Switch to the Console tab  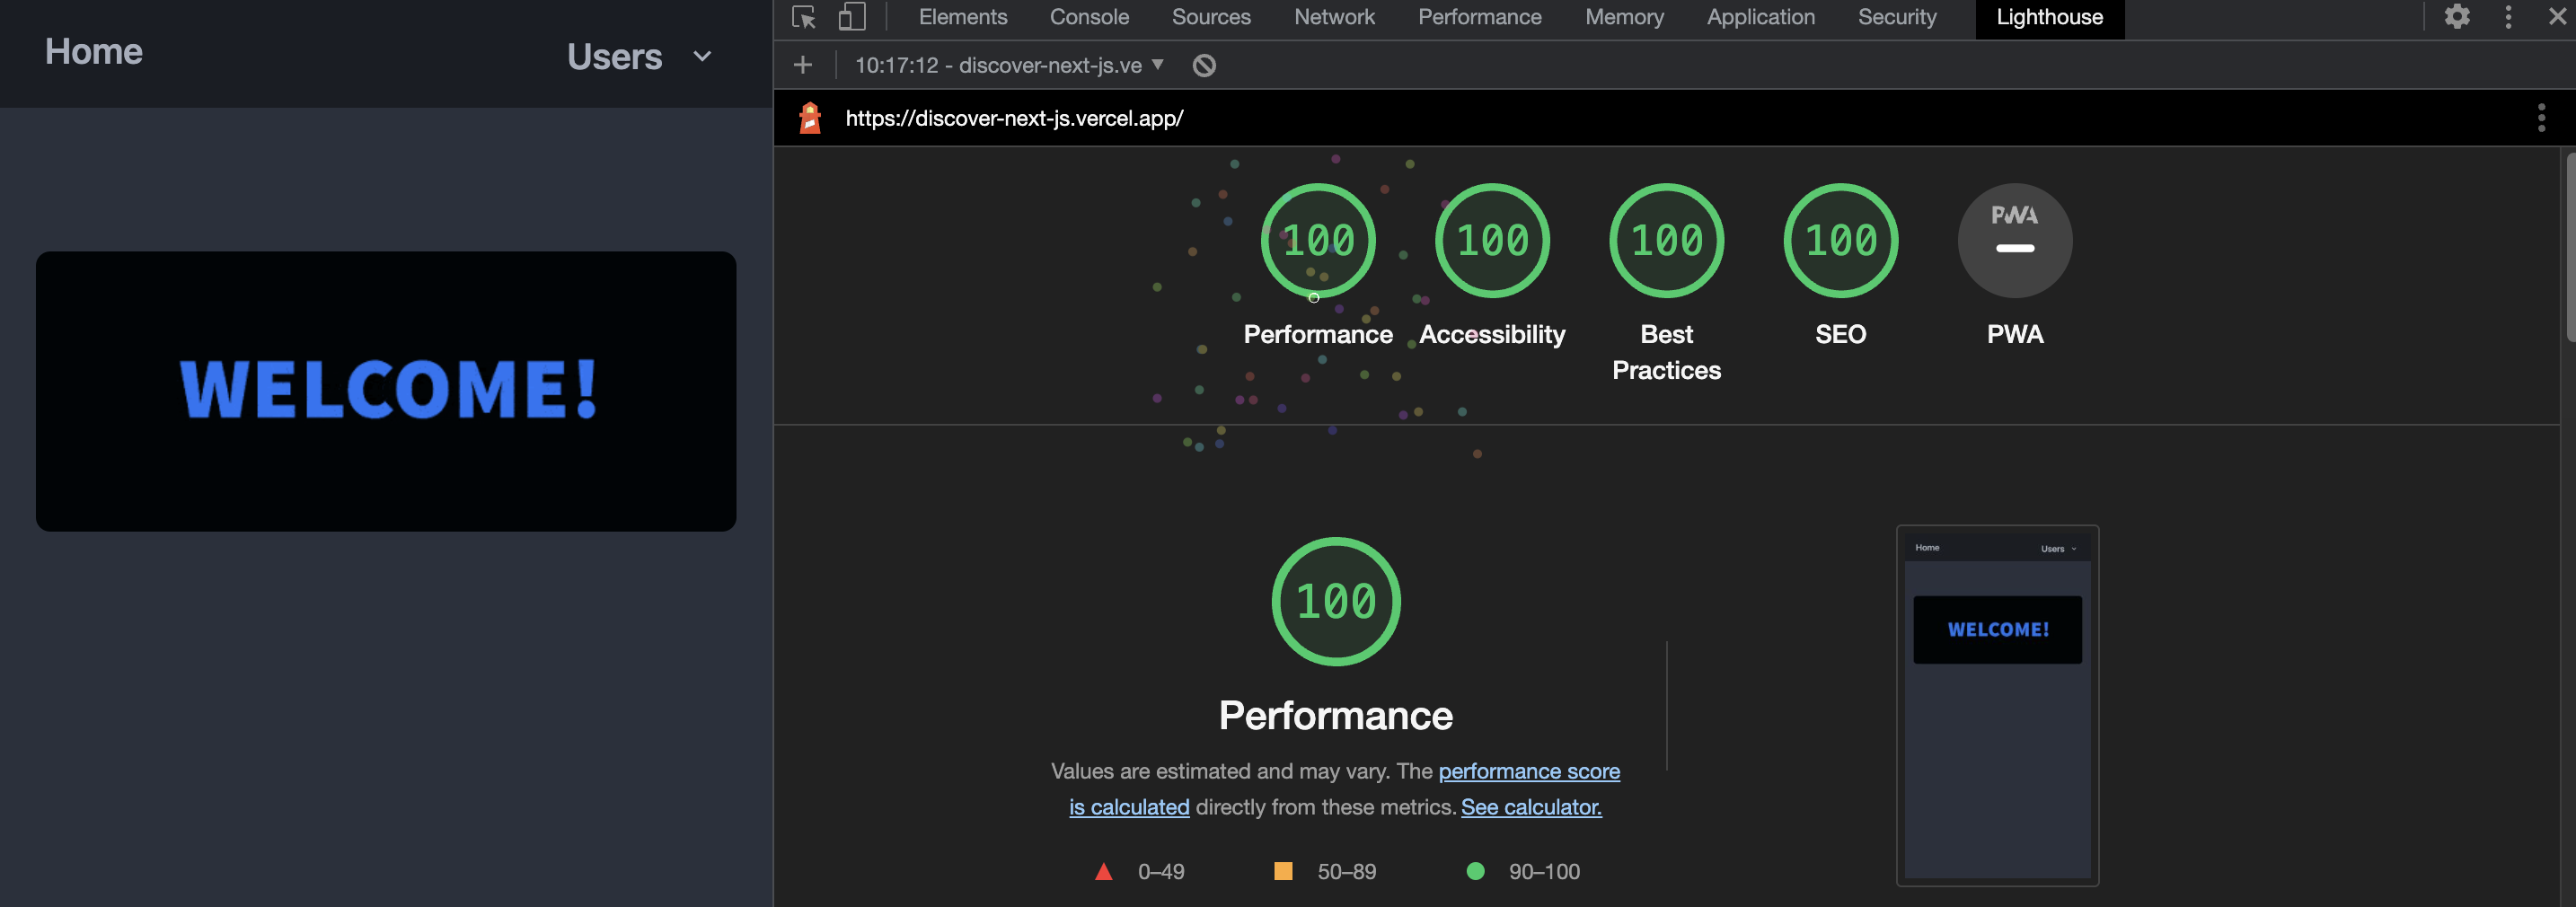coord(1089,17)
